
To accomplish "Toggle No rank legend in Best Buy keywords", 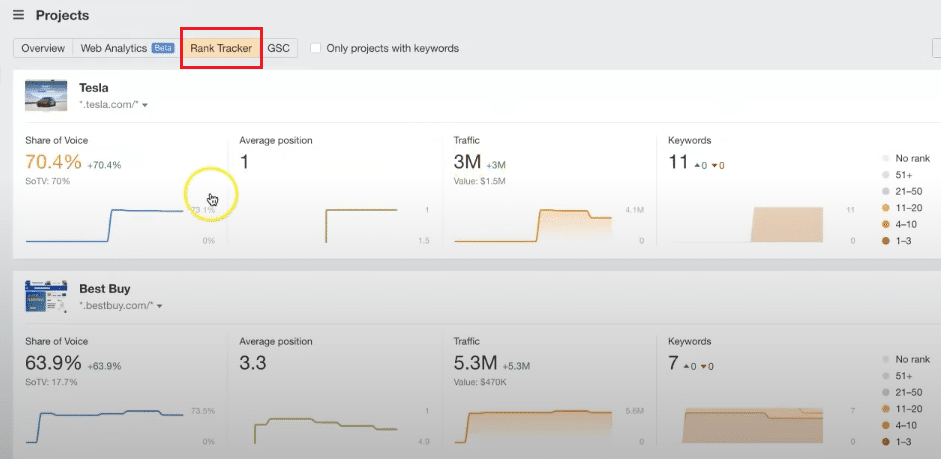I will (906, 359).
